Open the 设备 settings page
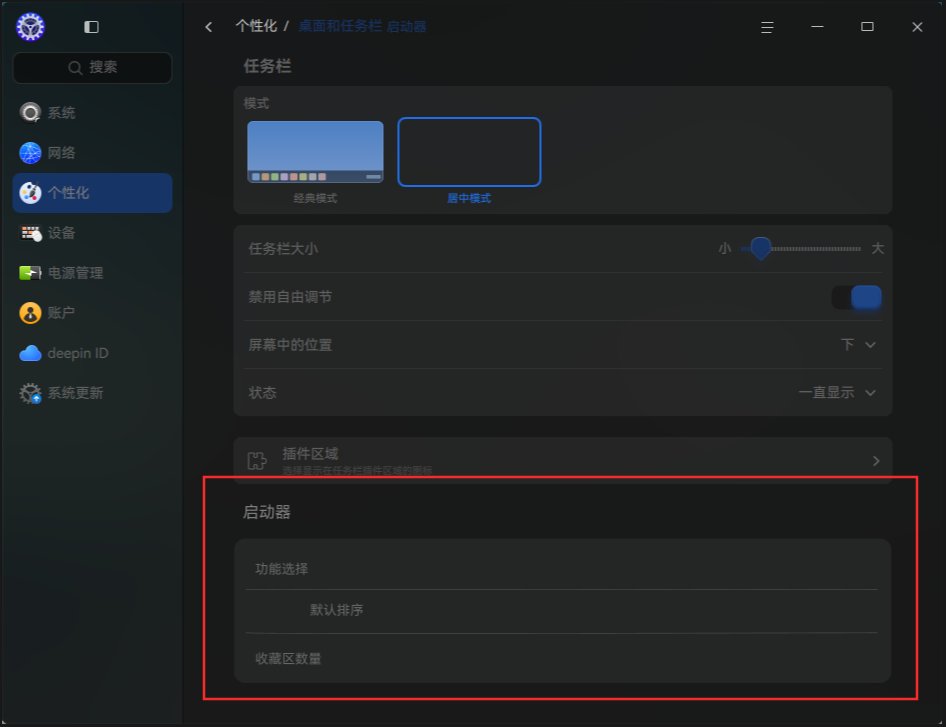This screenshot has width=946, height=727. click(92, 233)
